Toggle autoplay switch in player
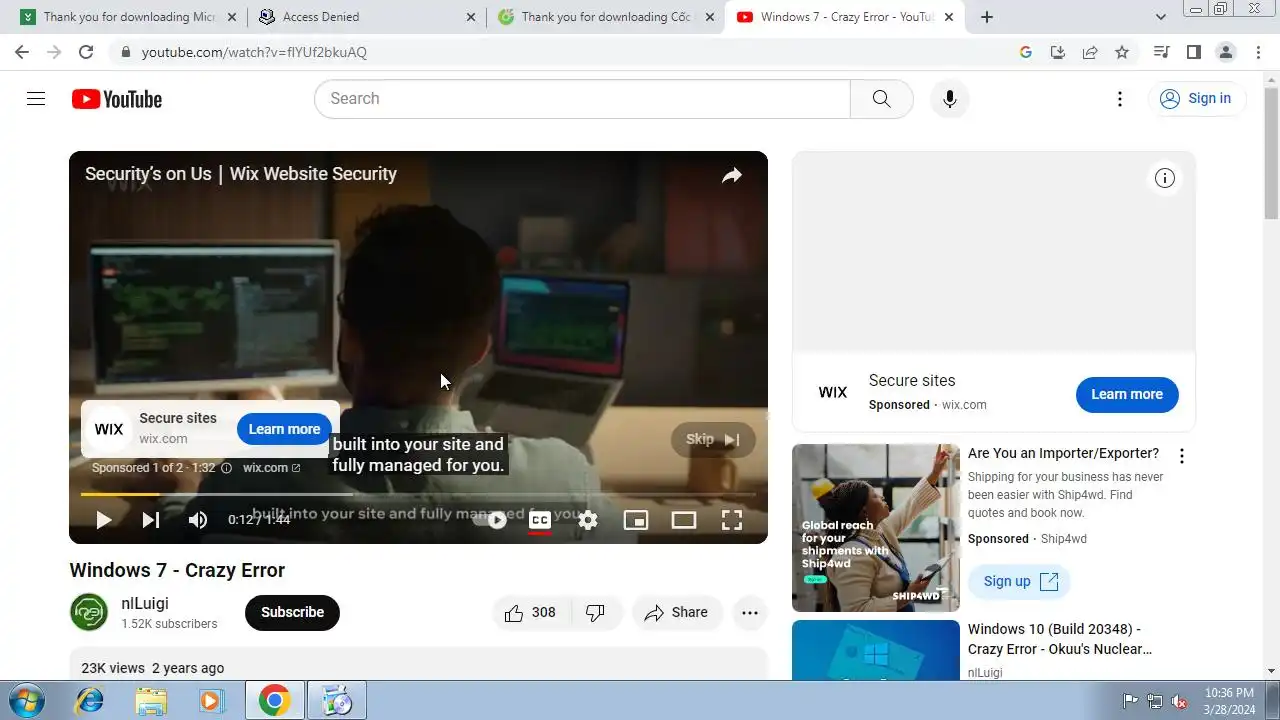1280x720 pixels. 490,519
